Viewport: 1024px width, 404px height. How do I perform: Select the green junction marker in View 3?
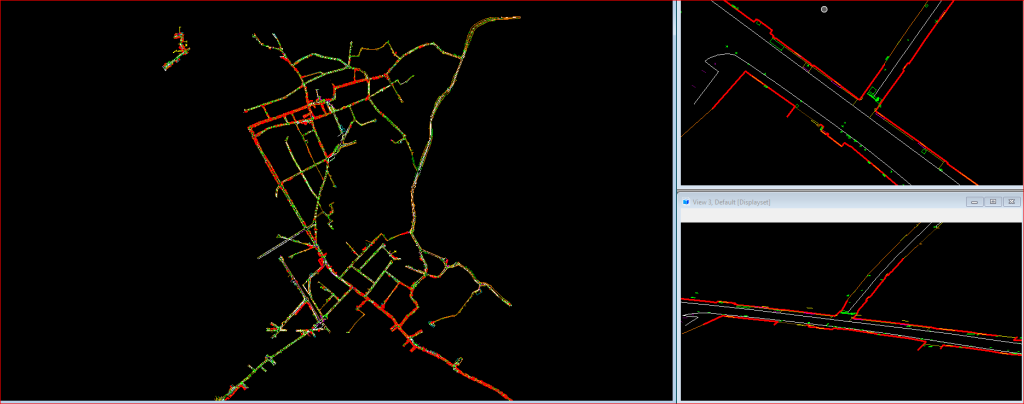click(x=848, y=313)
